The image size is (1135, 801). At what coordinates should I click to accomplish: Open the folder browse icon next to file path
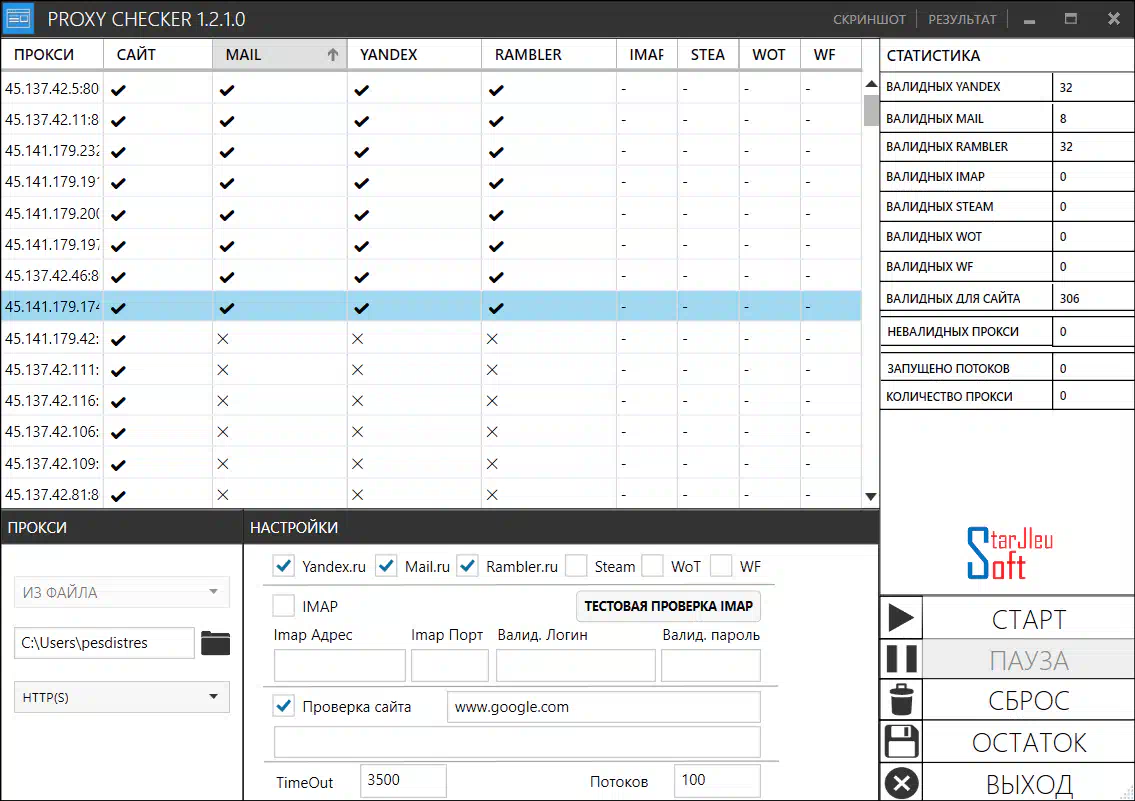pyautogui.click(x=215, y=643)
